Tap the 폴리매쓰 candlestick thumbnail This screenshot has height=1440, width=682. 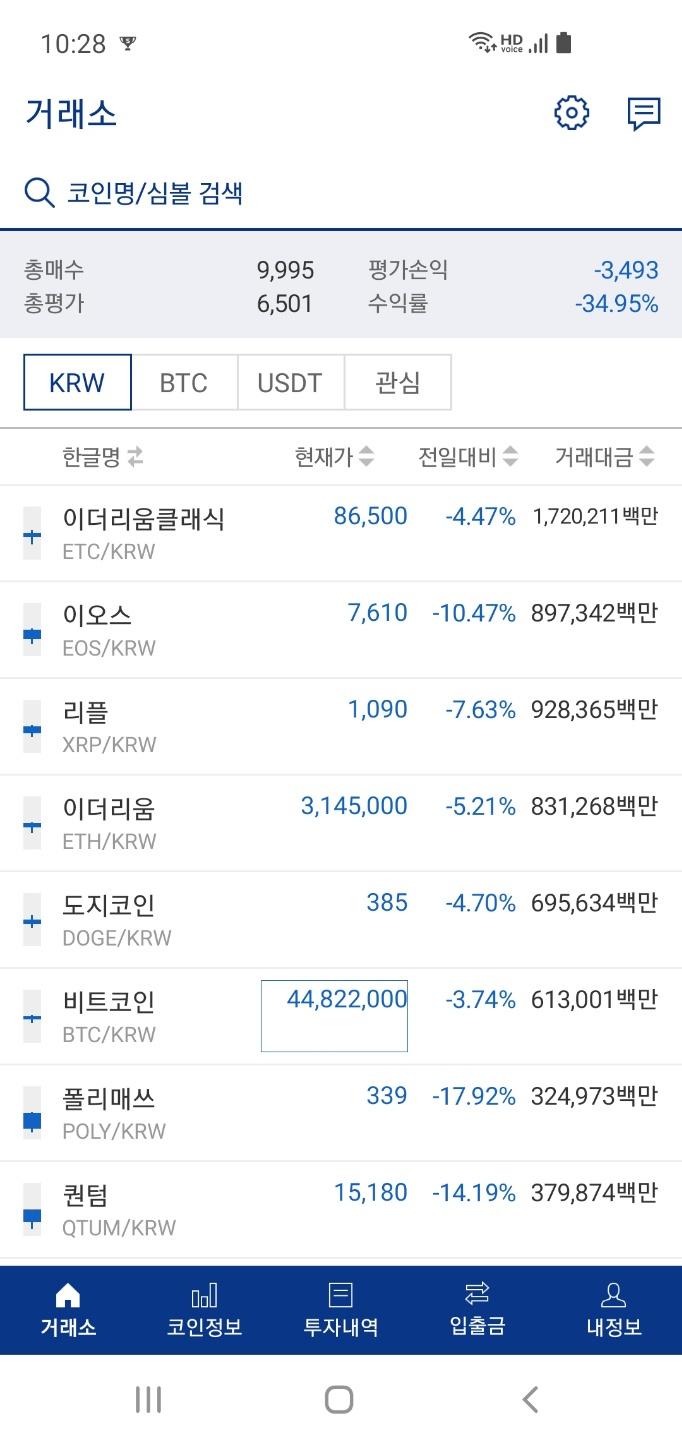point(32,1112)
